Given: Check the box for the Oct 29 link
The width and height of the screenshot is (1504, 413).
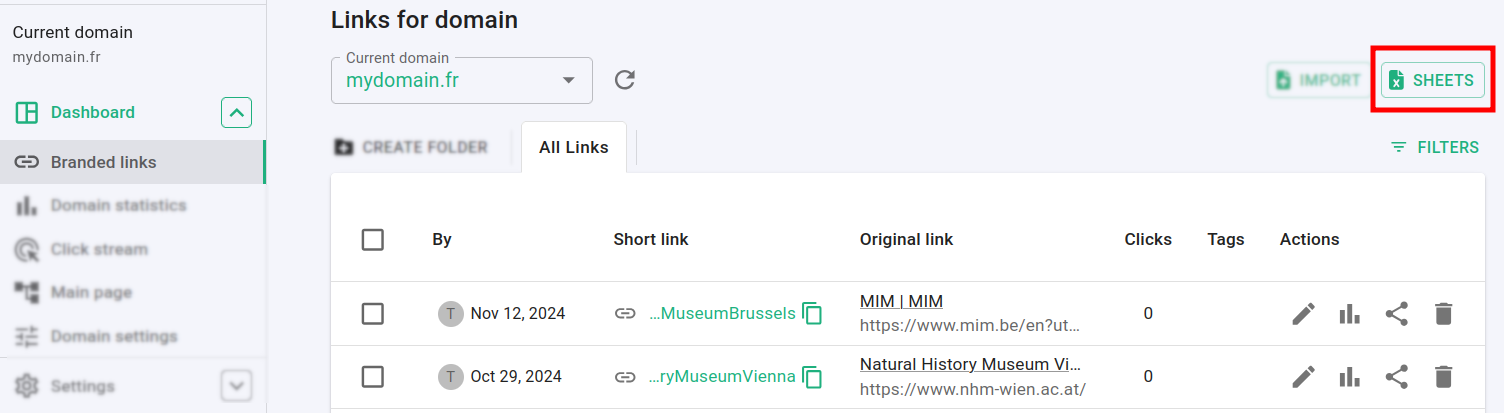Looking at the screenshot, I should [373, 377].
